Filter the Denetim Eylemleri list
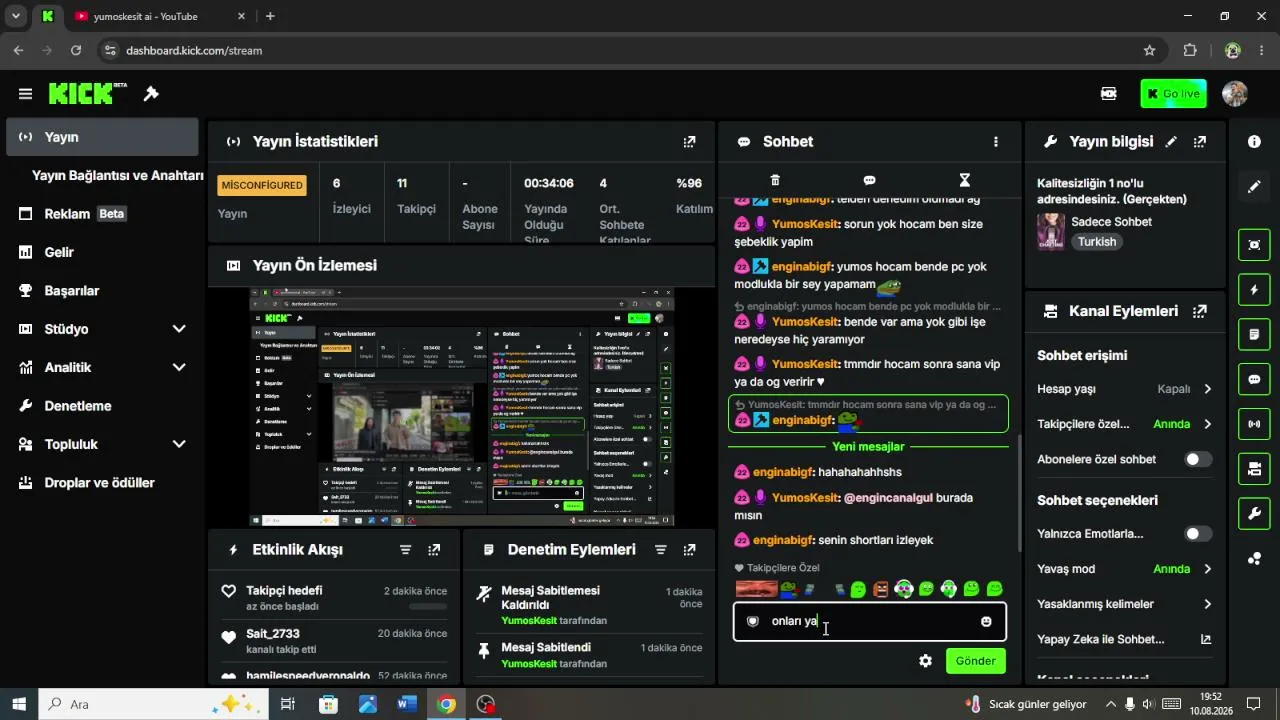This screenshot has height=720, width=1280. [660, 550]
